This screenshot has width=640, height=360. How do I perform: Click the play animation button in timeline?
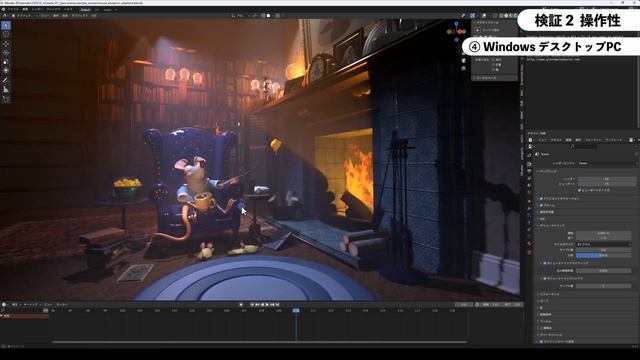coord(267,304)
